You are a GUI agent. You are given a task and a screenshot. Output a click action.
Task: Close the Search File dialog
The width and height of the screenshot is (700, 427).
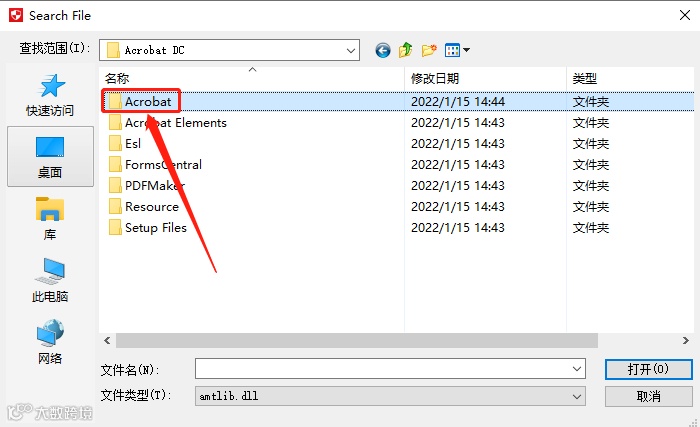[685, 15]
